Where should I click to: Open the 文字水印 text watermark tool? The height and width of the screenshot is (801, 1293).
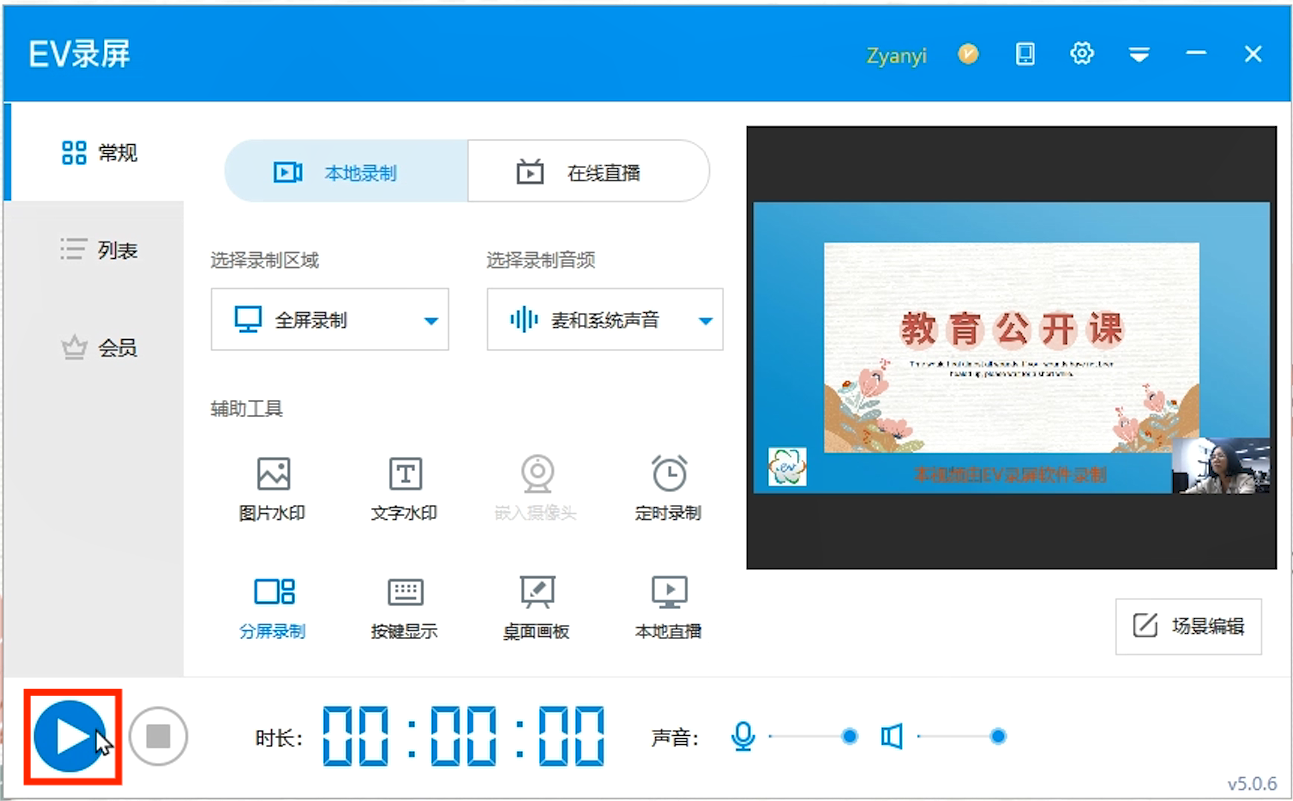[x=404, y=485]
